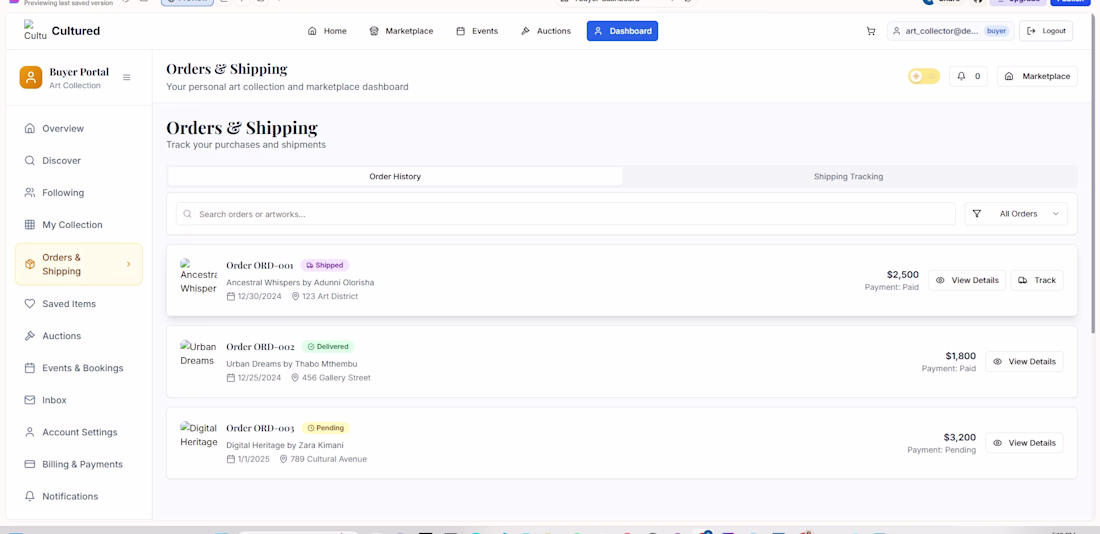Open Billing & Payments in the sidebar
1100x534 pixels.
click(x=79, y=465)
